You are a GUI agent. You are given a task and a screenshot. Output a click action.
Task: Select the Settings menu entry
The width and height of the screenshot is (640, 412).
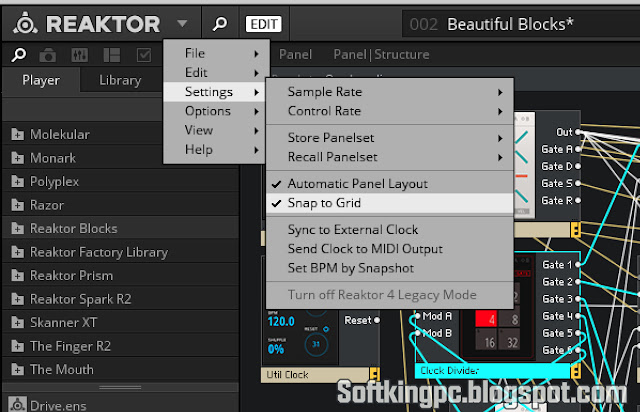(215, 91)
